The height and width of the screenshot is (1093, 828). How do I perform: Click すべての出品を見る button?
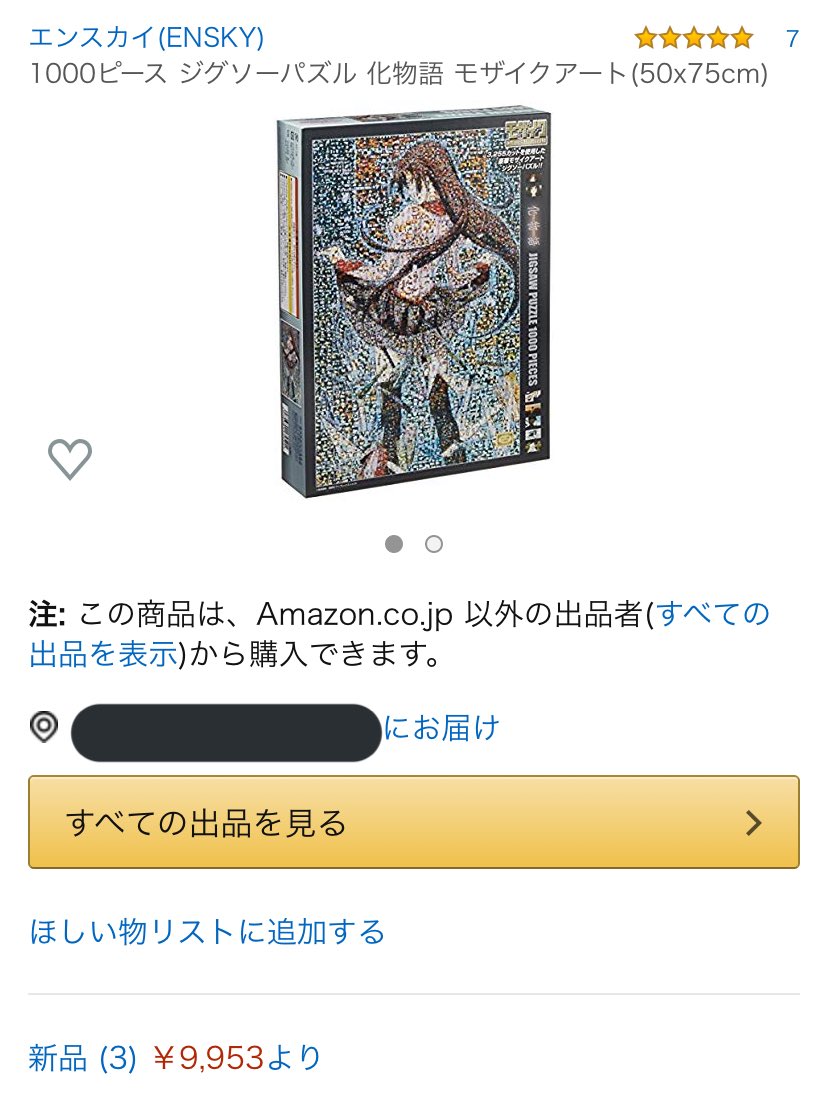[414, 822]
